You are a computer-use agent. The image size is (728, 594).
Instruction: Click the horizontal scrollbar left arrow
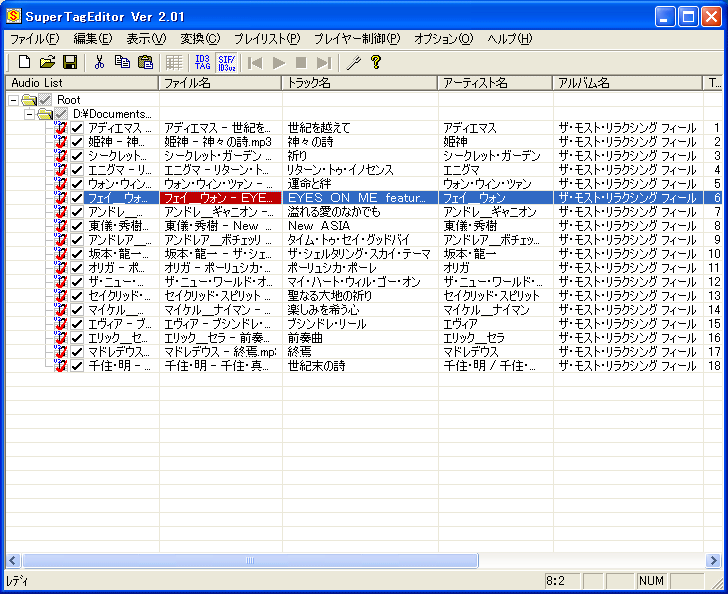pos(13,561)
